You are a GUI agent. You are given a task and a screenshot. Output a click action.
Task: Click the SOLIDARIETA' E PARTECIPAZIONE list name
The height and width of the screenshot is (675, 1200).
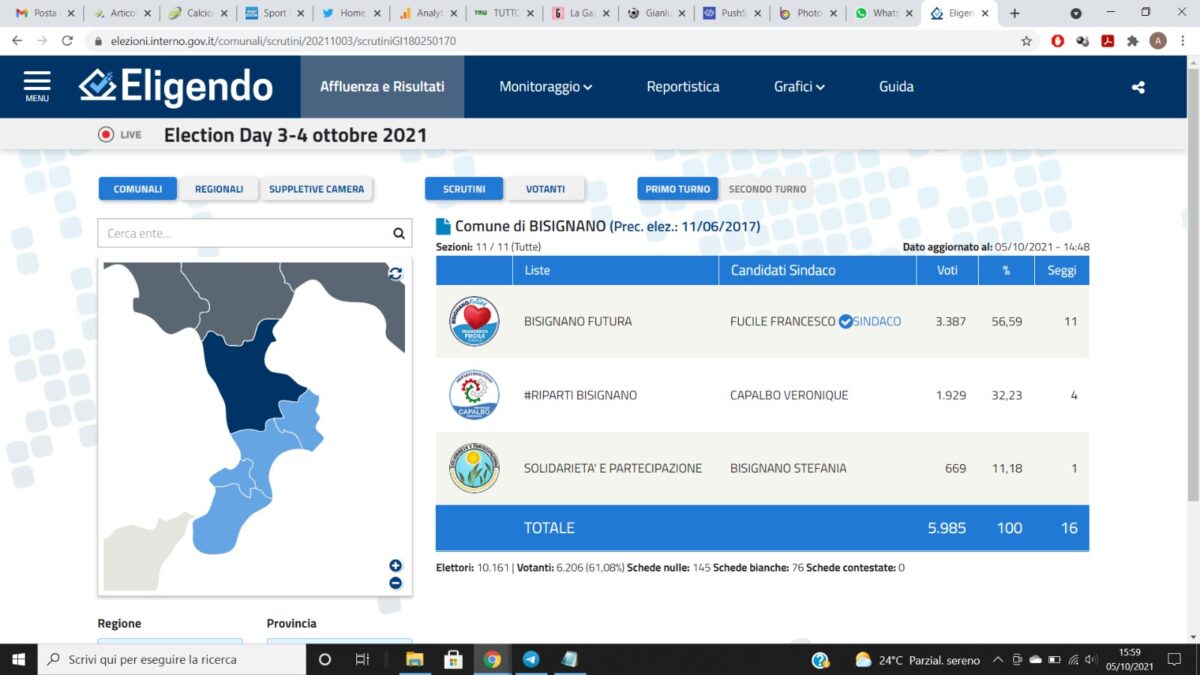click(x=613, y=468)
